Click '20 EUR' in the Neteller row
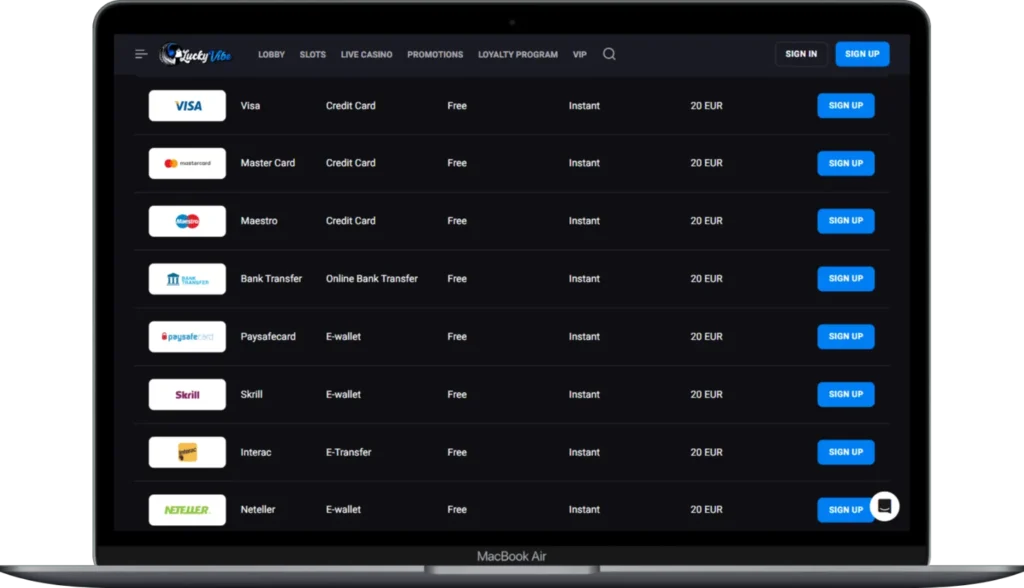The width and height of the screenshot is (1024, 588). (x=707, y=510)
